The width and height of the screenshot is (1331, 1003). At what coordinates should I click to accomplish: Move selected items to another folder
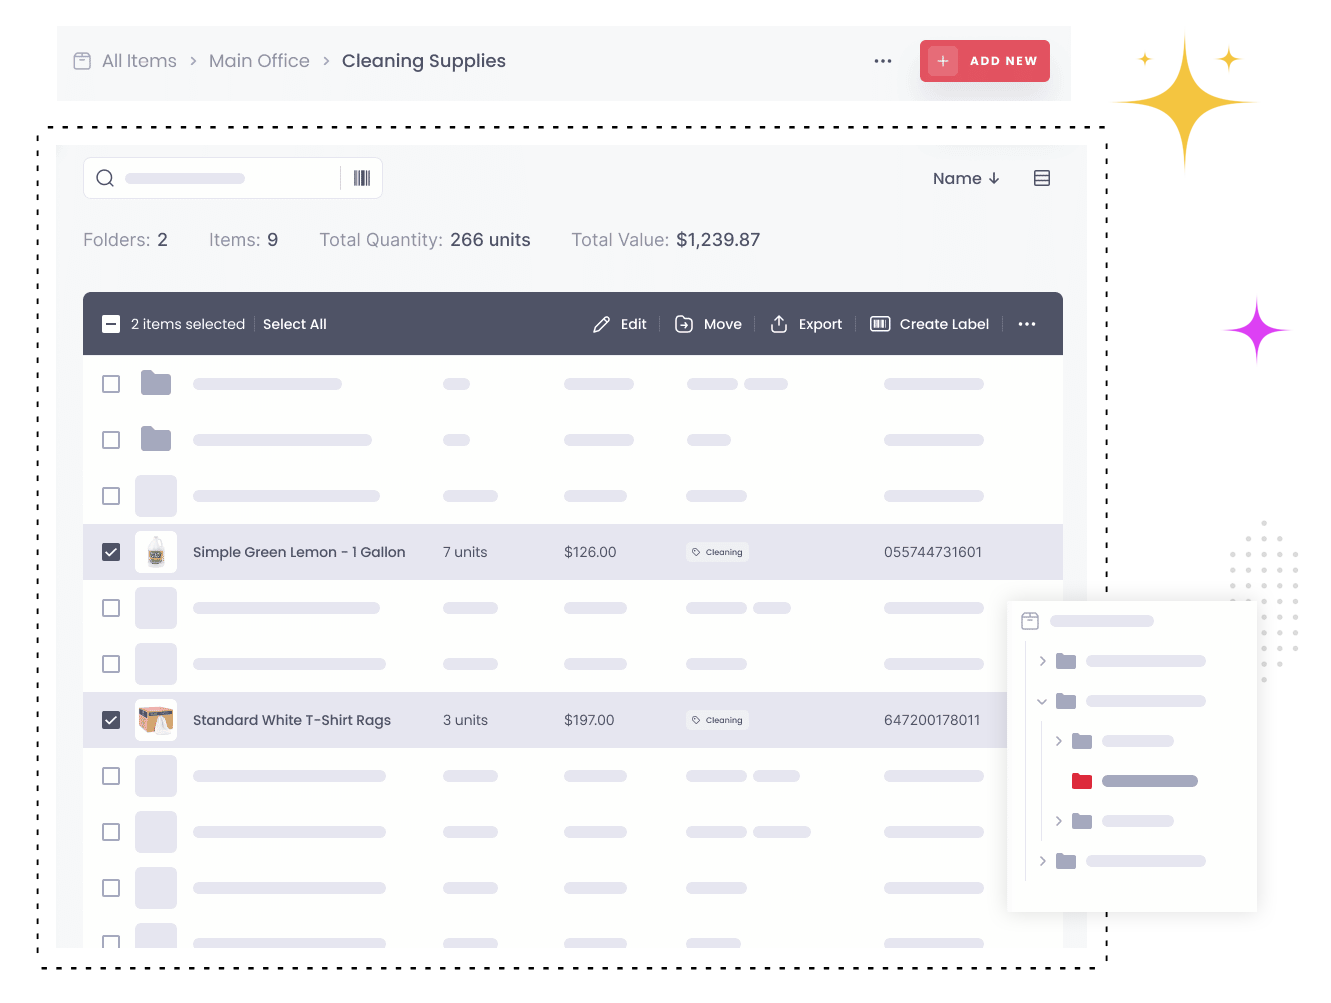pos(708,324)
